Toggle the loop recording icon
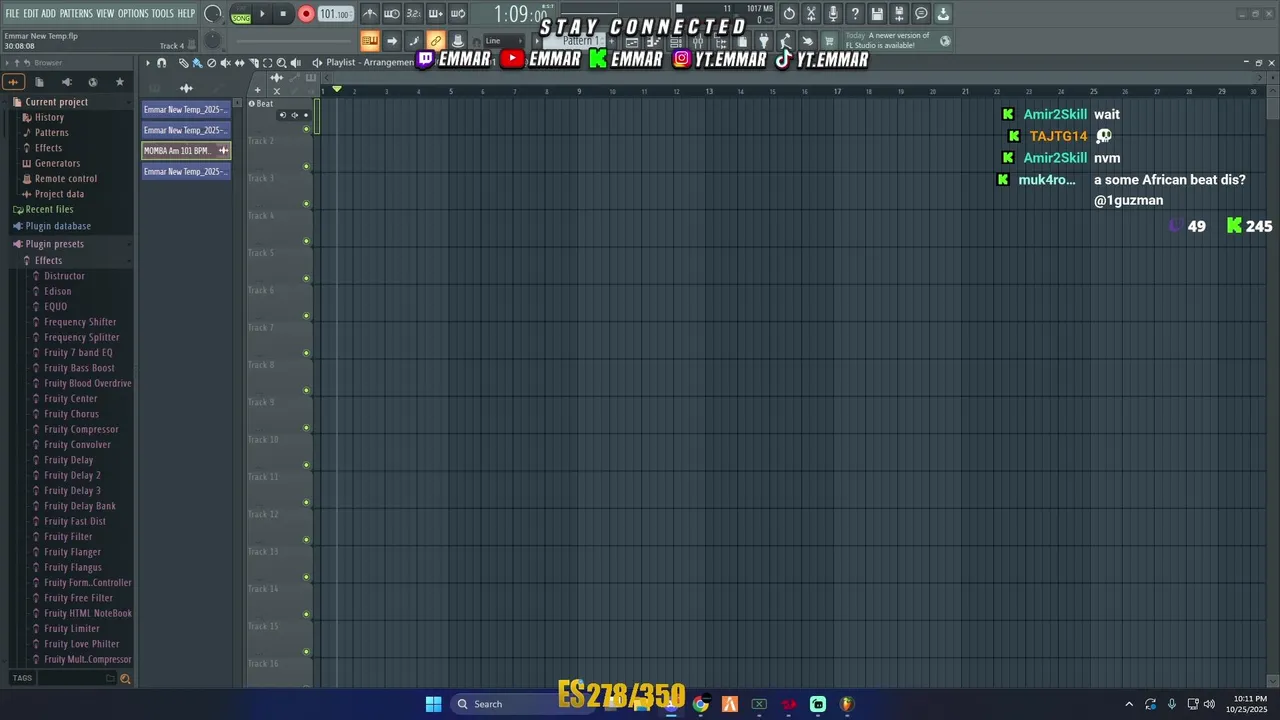1280x720 pixels. click(x=458, y=14)
